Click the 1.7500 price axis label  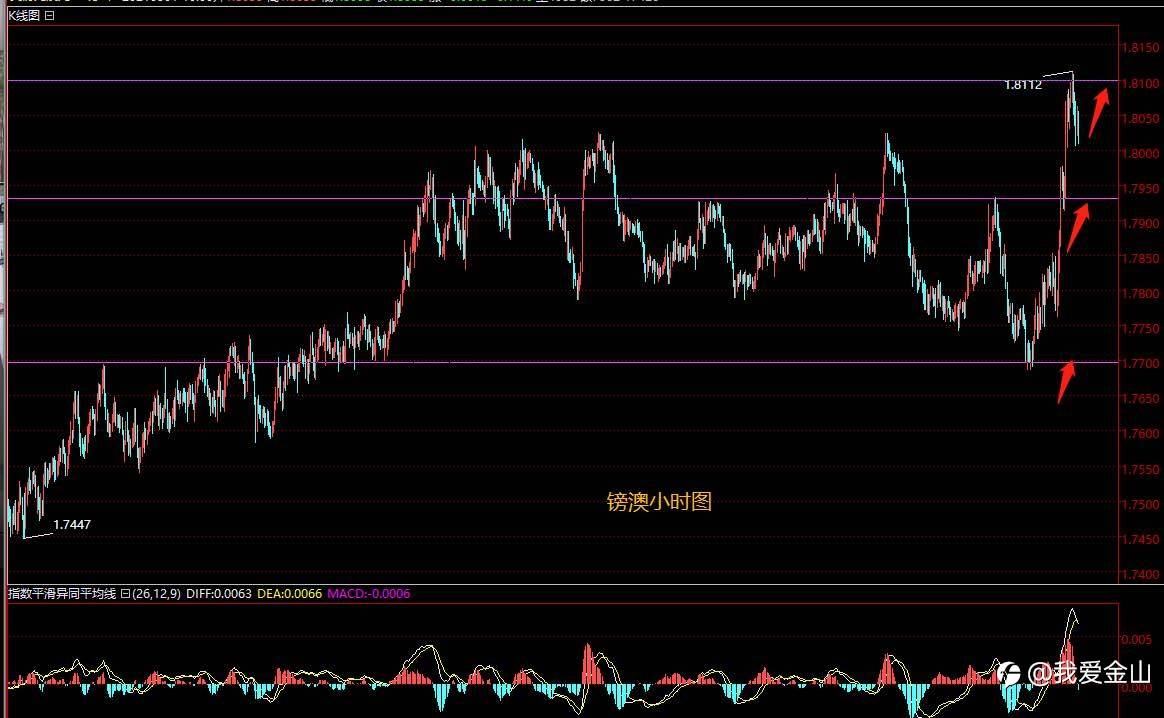tap(1140, 504)
